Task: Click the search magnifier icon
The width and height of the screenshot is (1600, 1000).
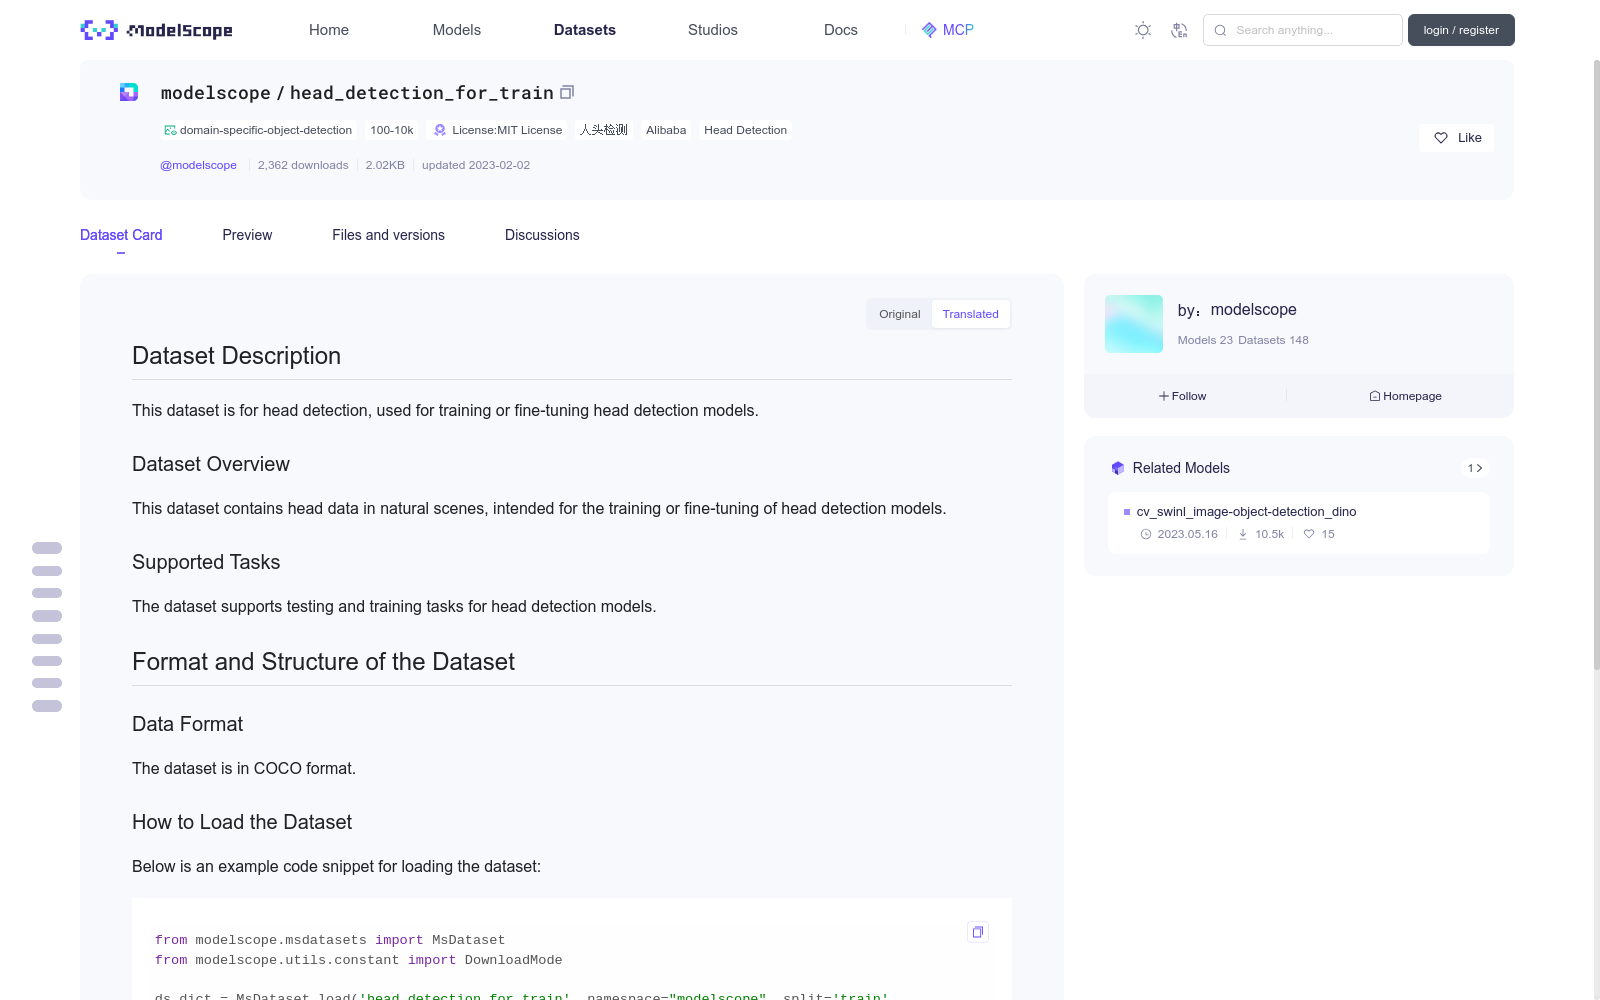Action: coord(1220,30)
